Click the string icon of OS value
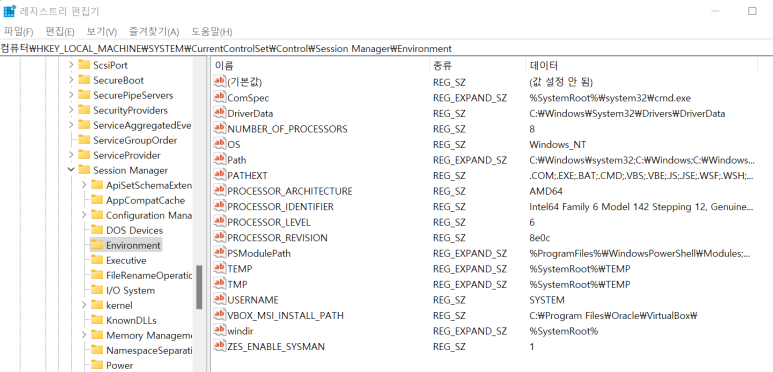 tap(220, 144)
